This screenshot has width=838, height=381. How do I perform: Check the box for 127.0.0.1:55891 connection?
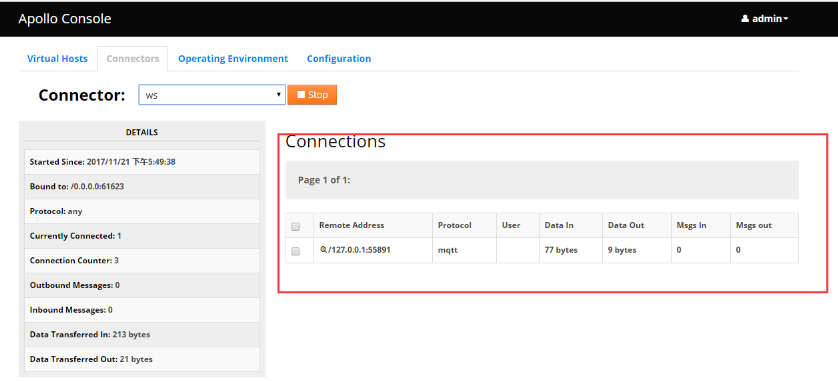[x=295, y=251]
